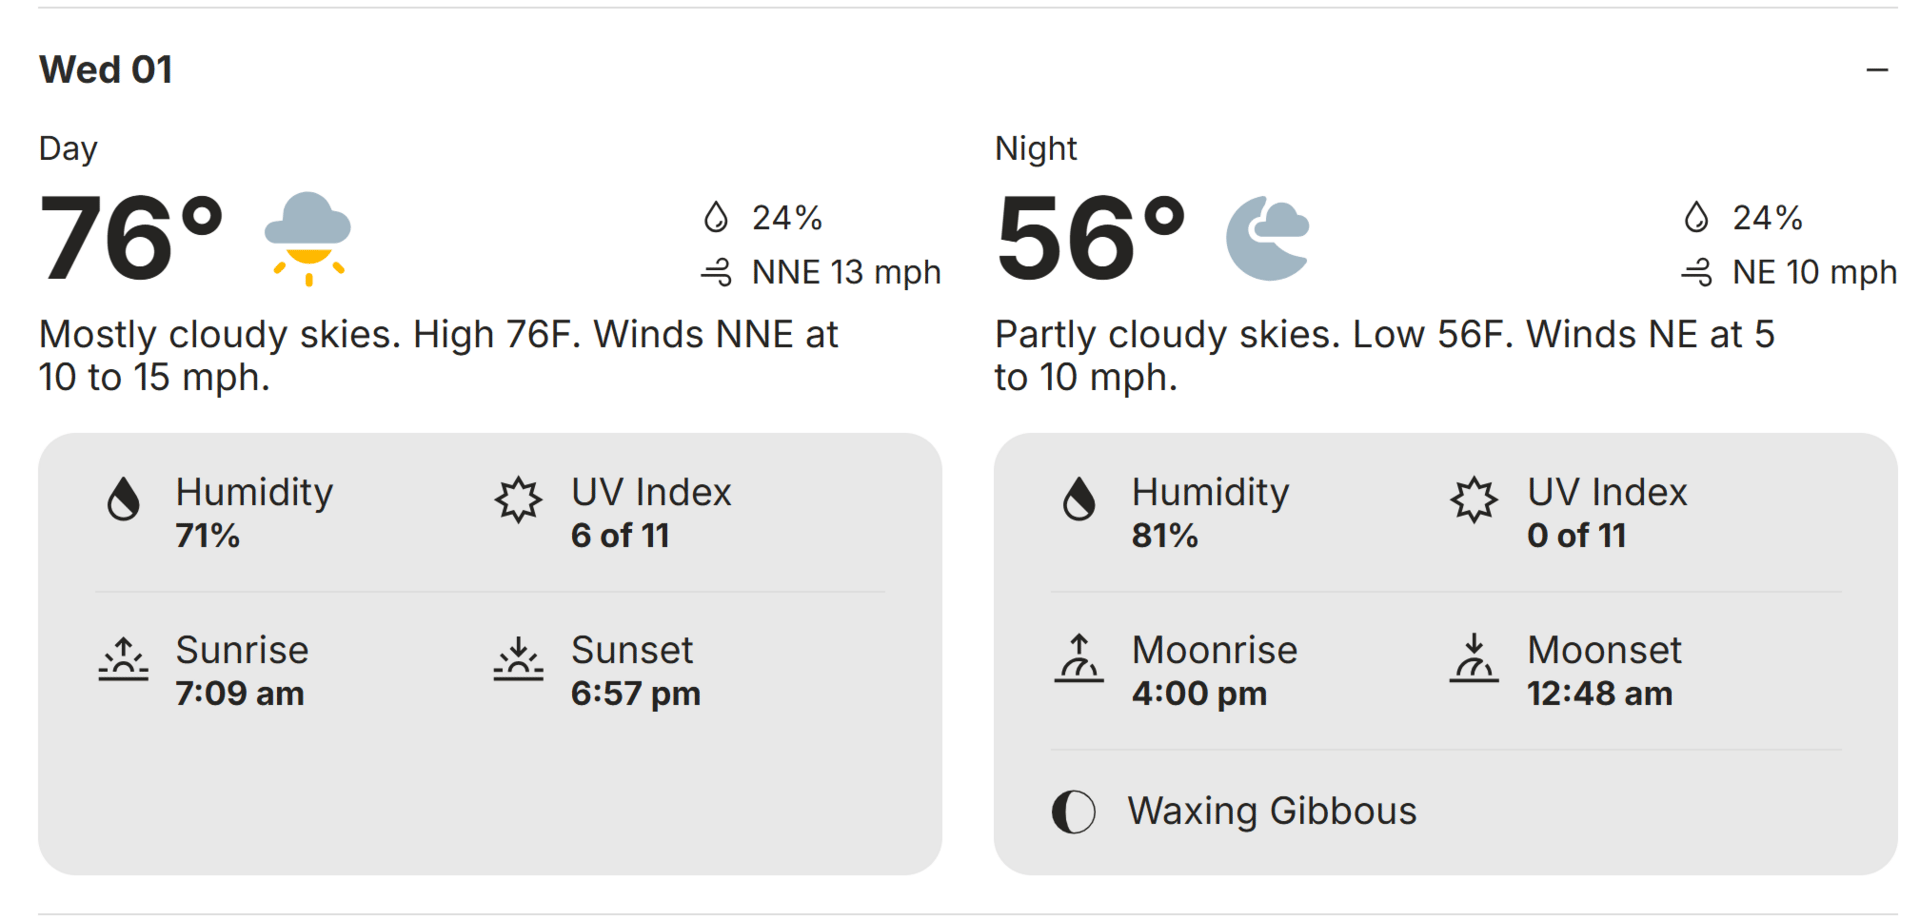Click the Waxing Gibbous moon phase icon
The image size is (1920, 920).
point(1074,811)
